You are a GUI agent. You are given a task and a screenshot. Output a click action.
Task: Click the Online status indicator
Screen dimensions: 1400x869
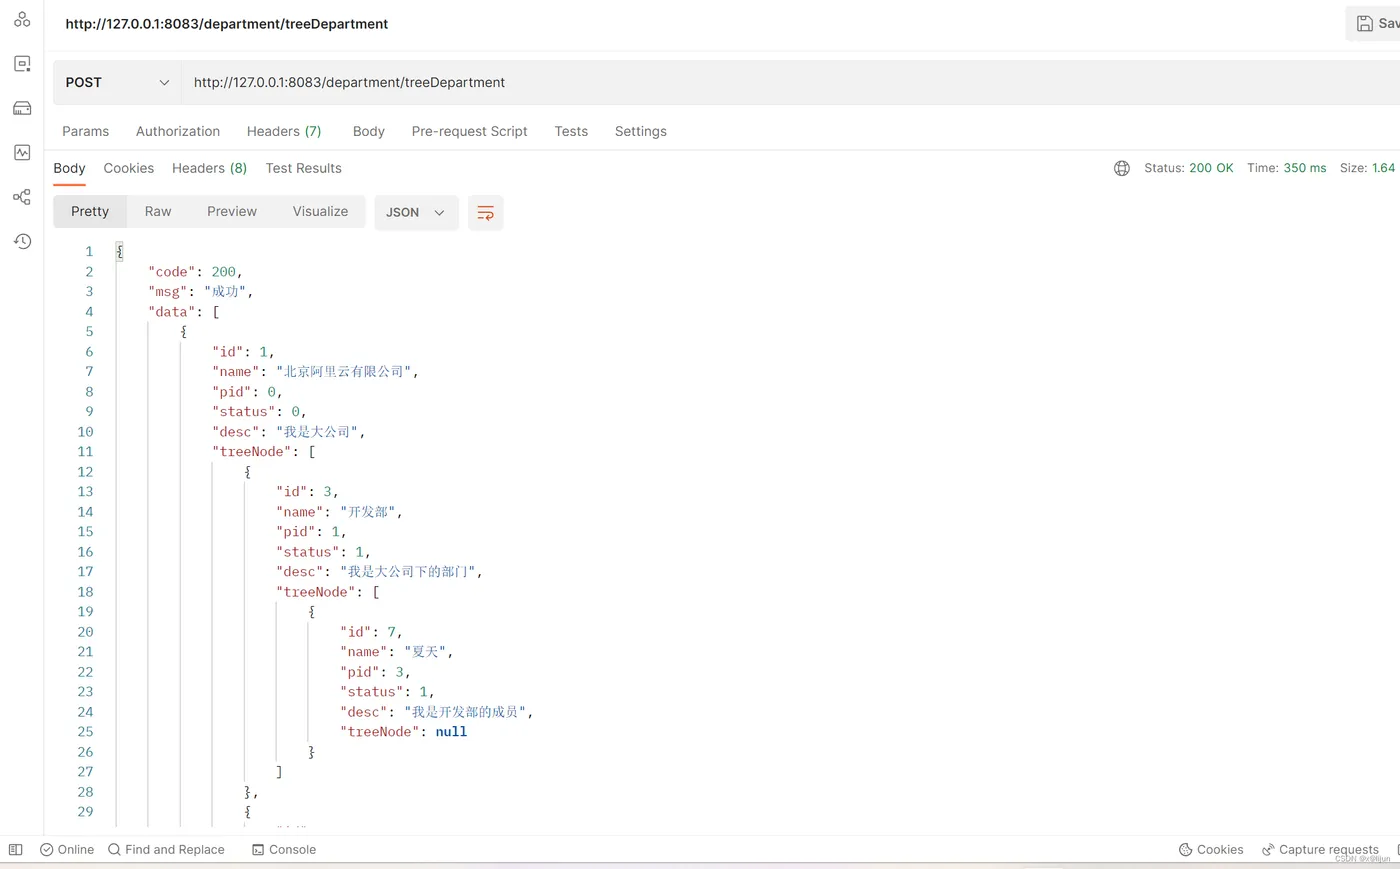[x=67, y=849]
